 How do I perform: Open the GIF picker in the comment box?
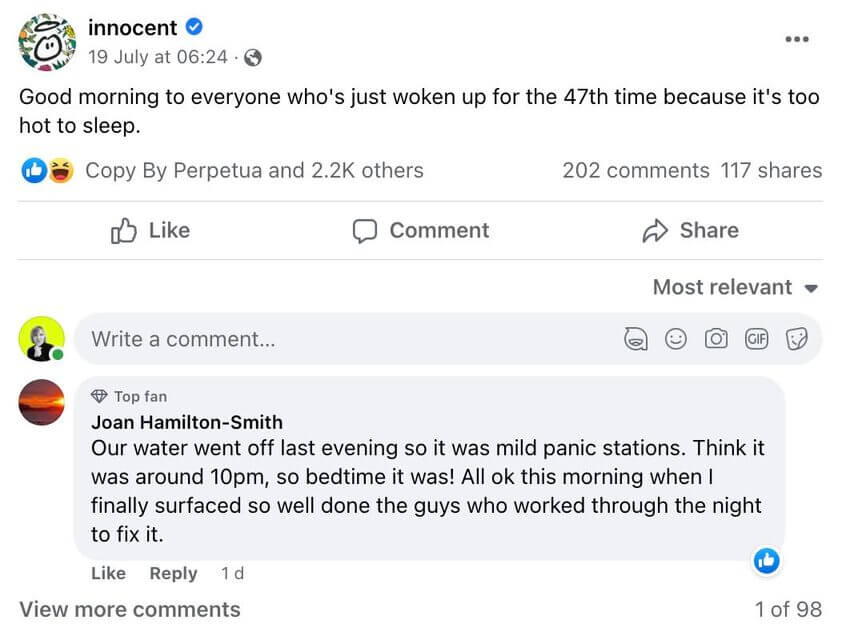click(757, 338)
